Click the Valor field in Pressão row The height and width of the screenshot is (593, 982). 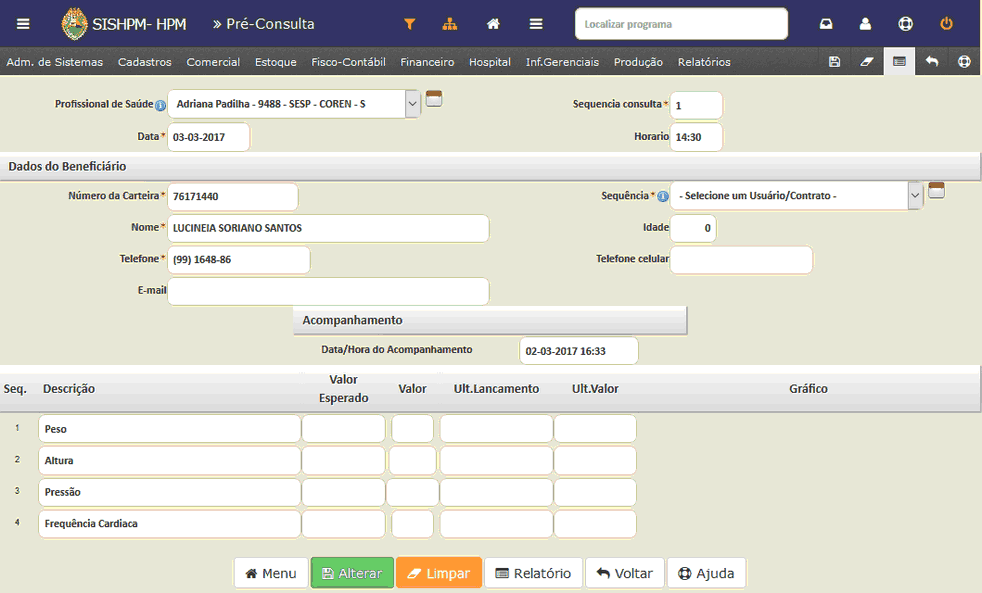click(x=412, y=492)
